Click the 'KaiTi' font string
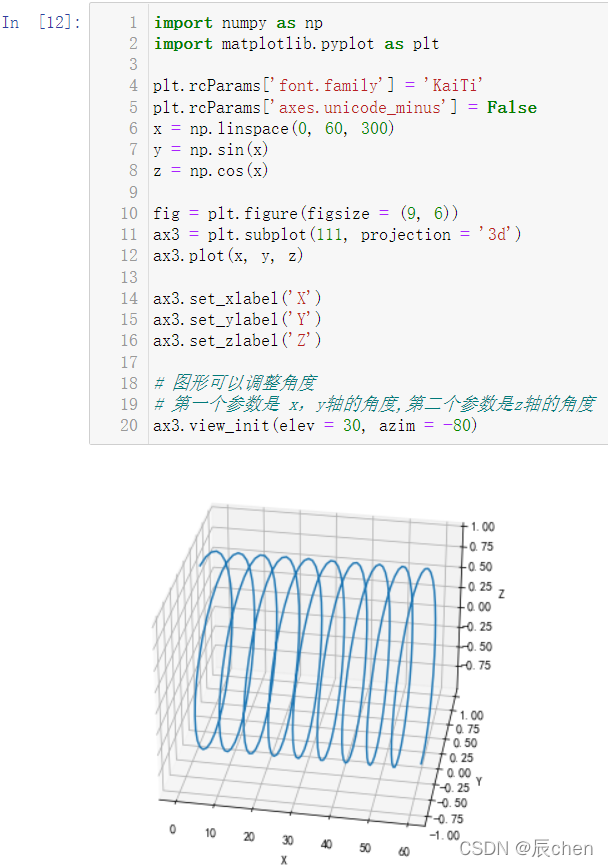Screen dimensions: 608x867 (453, 85)
